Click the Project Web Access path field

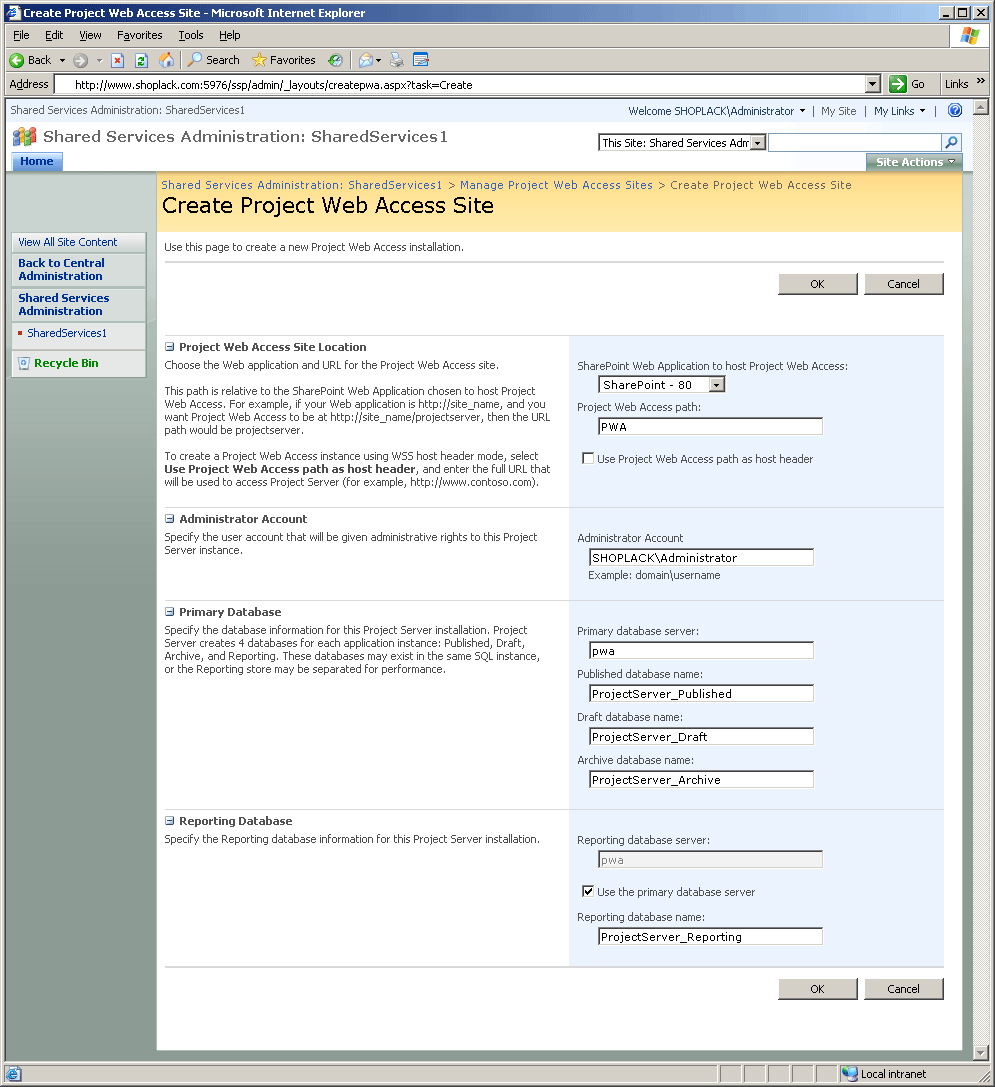pos(710,426)
